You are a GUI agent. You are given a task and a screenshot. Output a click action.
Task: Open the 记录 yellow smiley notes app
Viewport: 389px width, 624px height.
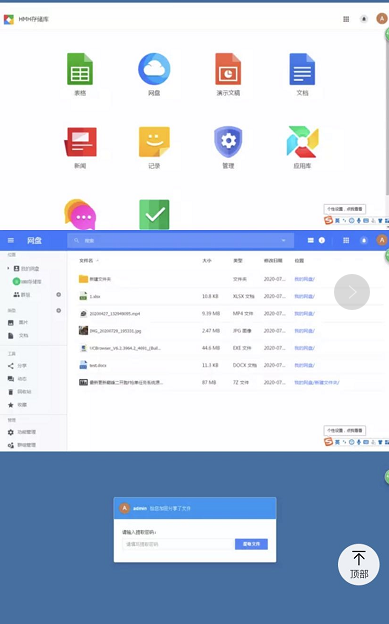click(154, 142)
